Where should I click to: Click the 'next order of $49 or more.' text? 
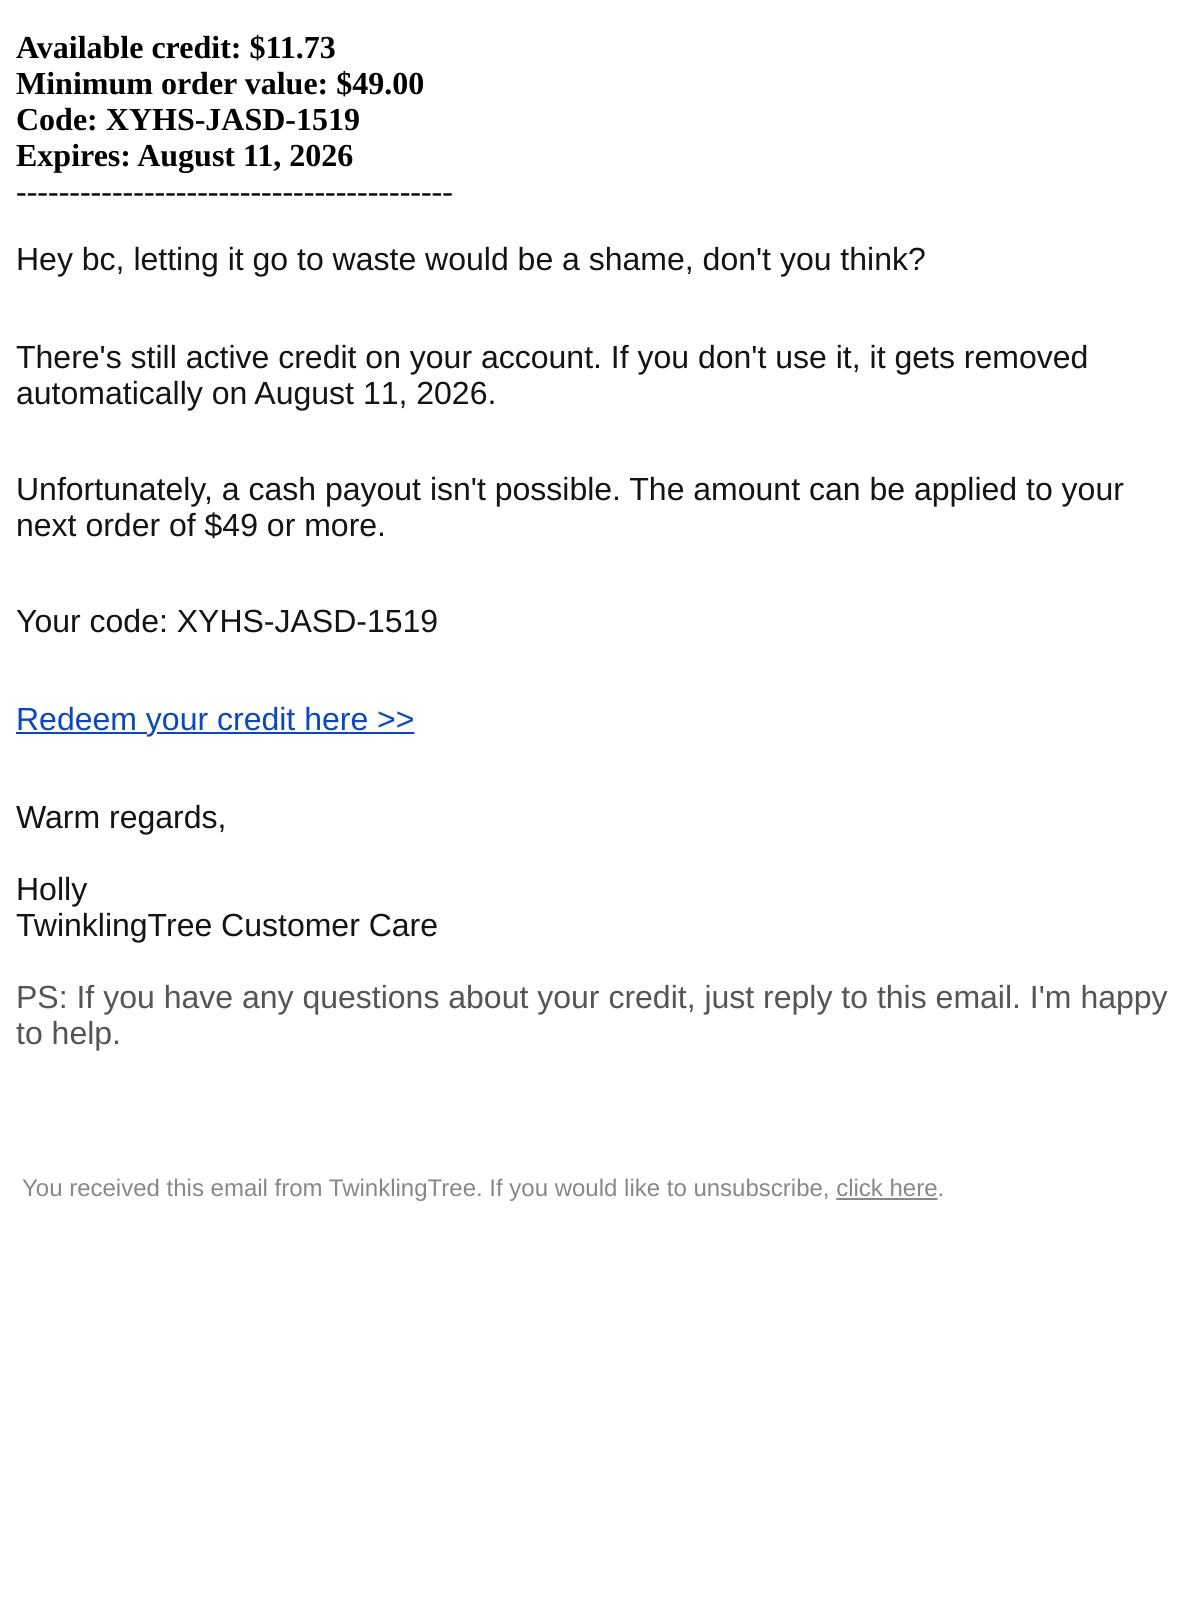pos(201,526)
